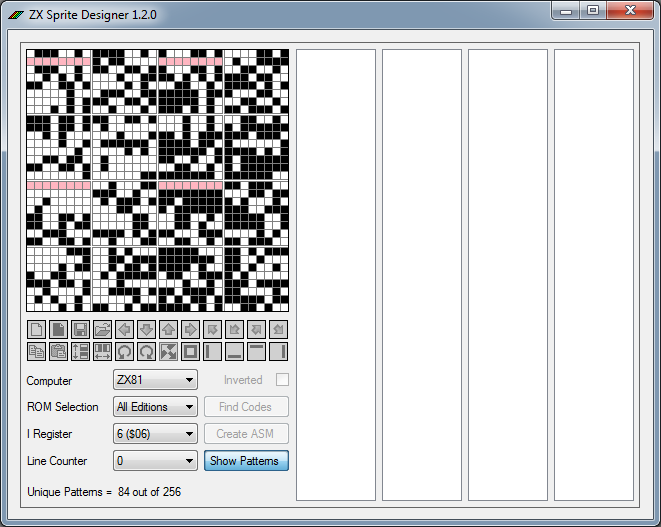Toggle the Inverted checkbox

tap(282, 379)
